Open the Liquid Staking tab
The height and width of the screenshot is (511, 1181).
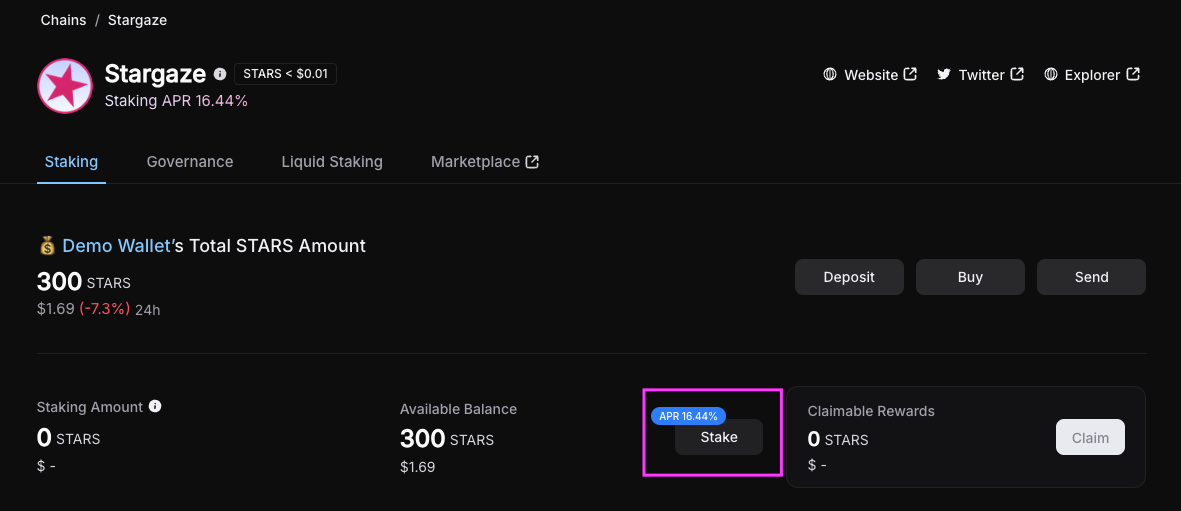332,162
